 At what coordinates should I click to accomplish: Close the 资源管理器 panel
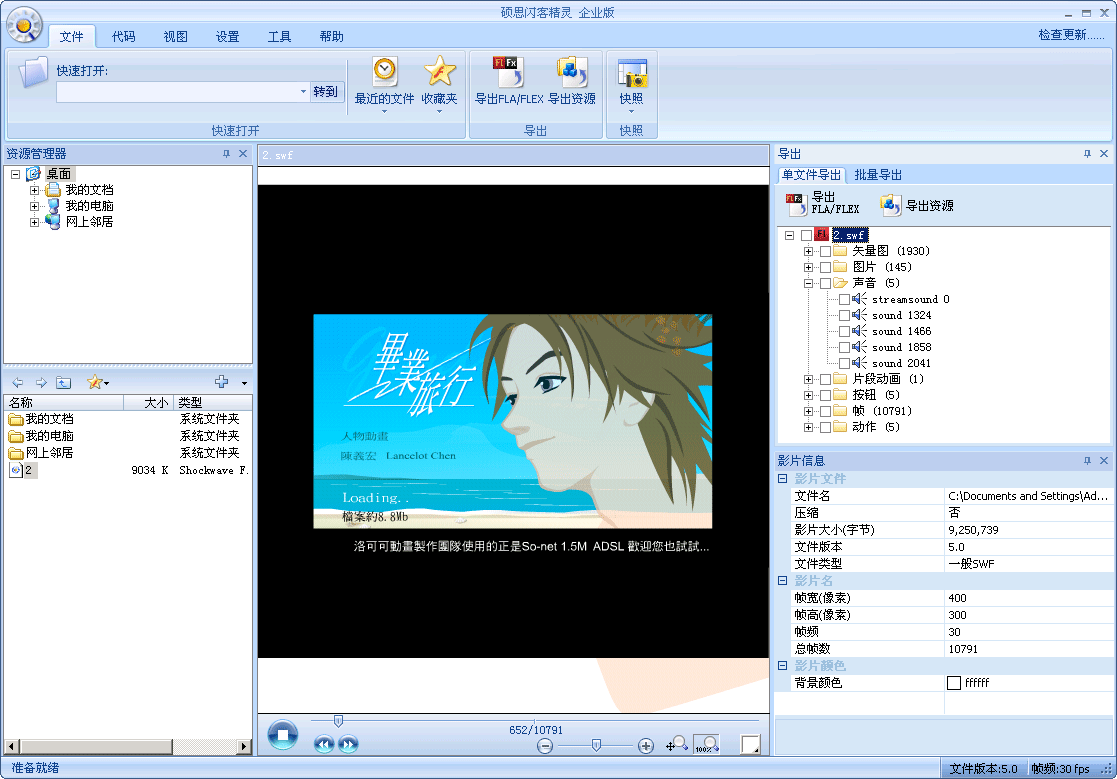[243, 154]
